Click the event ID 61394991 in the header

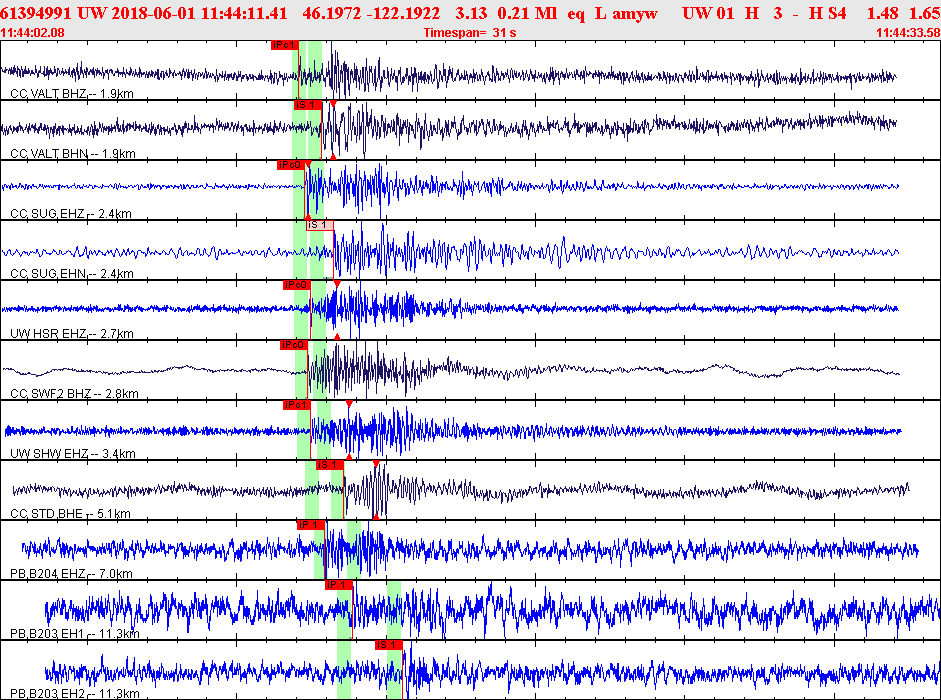(36, 13)
